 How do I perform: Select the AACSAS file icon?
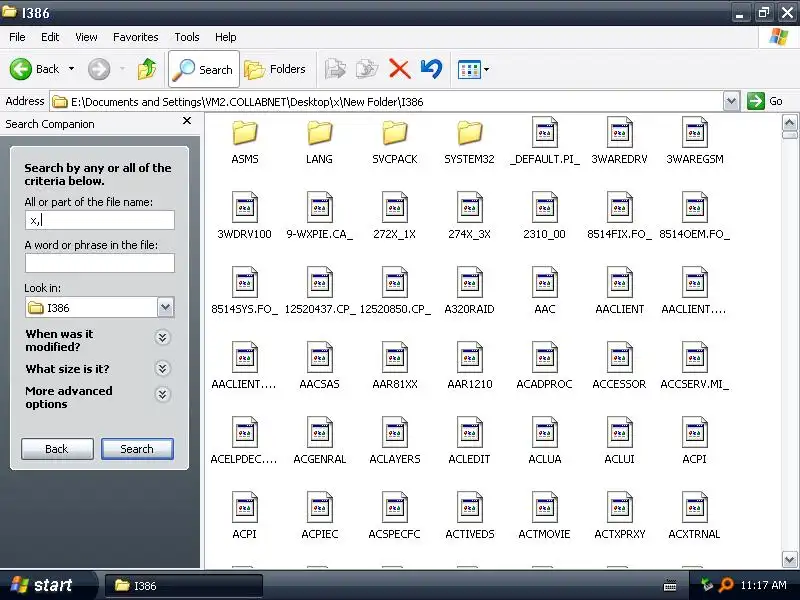coord(320,357)
